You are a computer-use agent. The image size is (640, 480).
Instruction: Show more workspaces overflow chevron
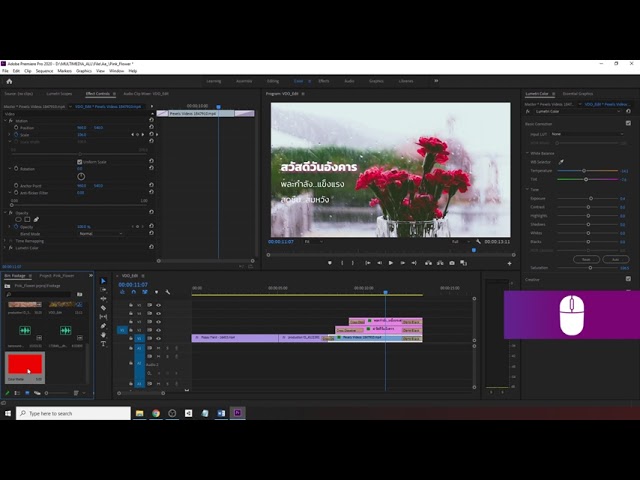click(436, 81)
